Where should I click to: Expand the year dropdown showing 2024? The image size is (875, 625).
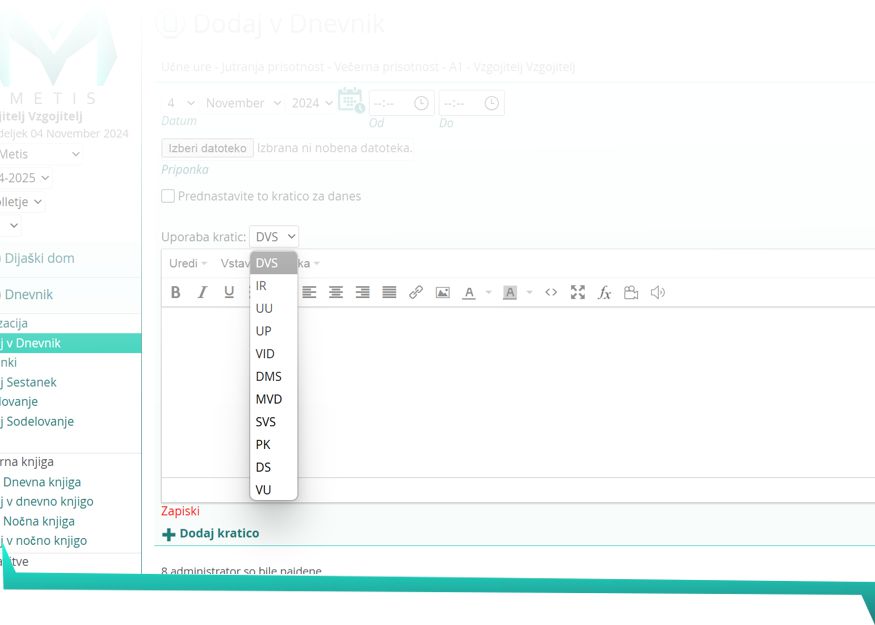[311, 103]
